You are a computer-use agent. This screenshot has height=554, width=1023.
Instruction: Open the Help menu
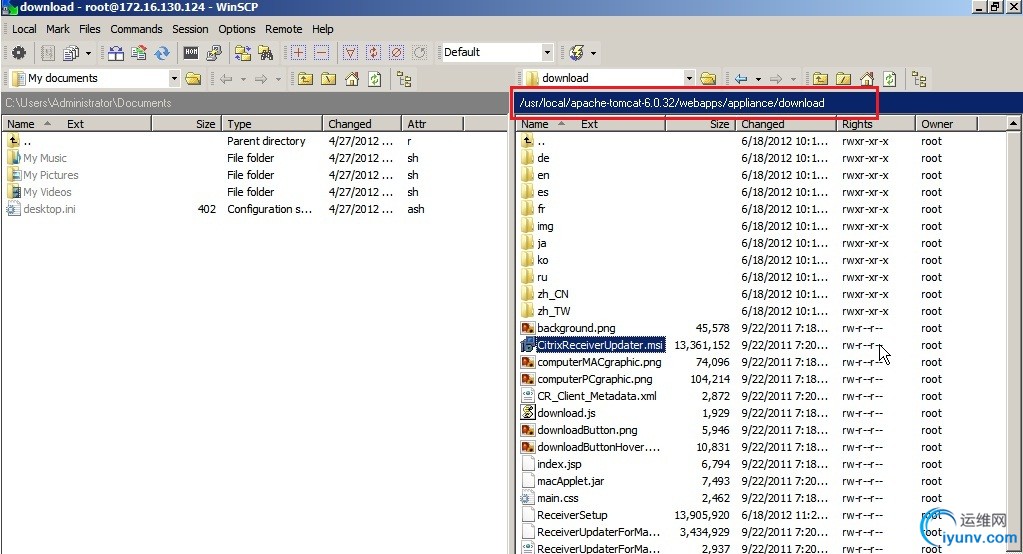point(322,29)
